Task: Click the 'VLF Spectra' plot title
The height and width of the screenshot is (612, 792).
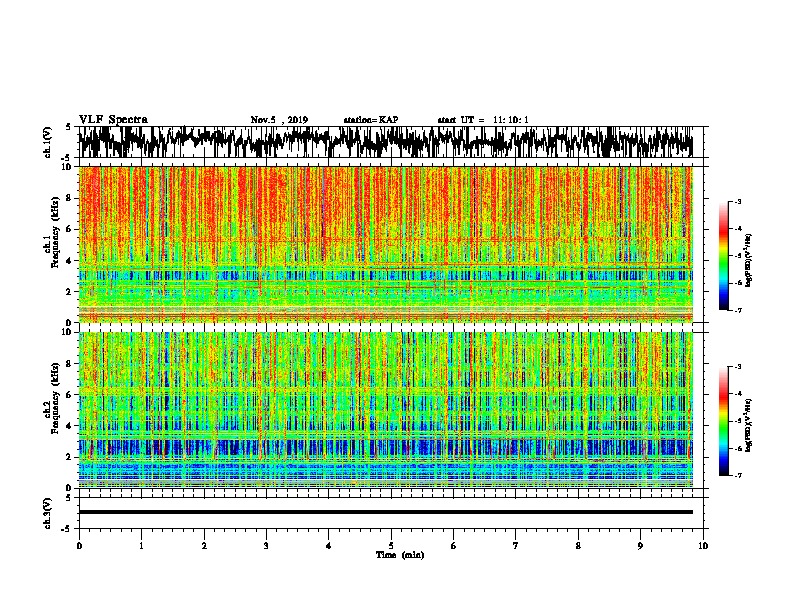Action: pyautogui.click(x=113, y=120)
